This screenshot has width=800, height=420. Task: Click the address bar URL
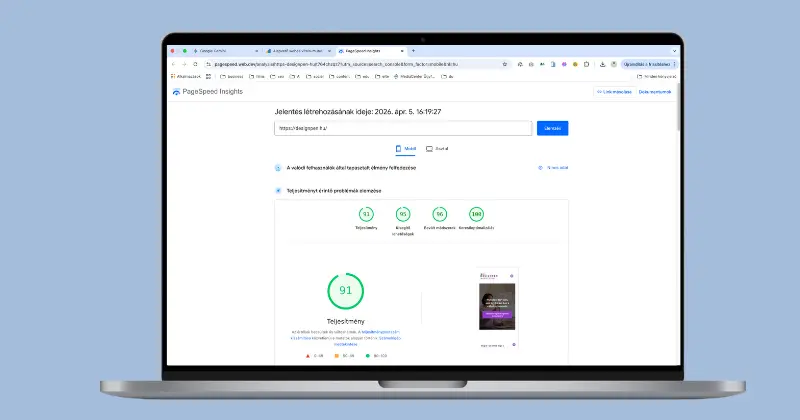pyautogui.click(x=336, y=64)
